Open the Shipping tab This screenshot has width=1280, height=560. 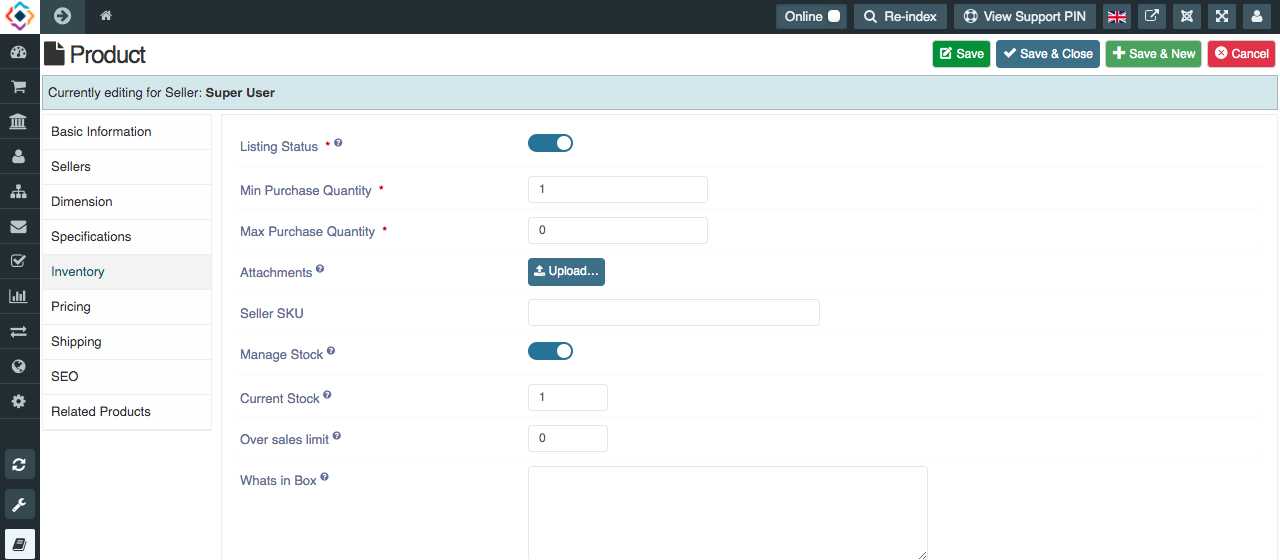(76, 342)
